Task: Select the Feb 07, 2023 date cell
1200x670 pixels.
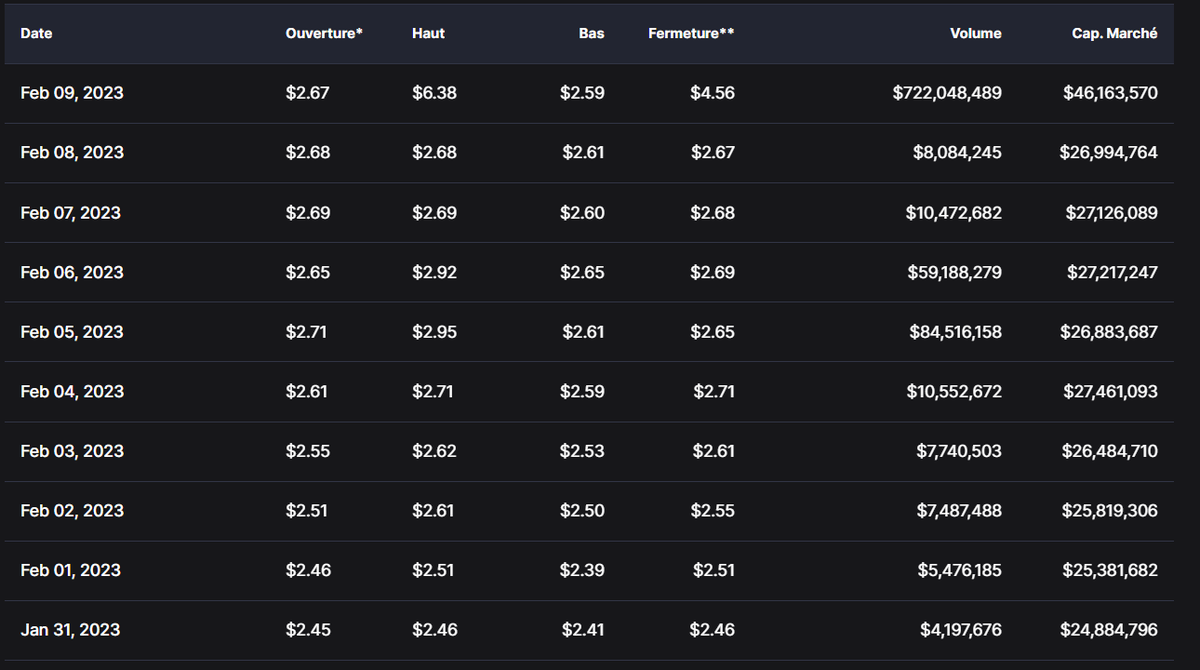Action: [70, 212]
